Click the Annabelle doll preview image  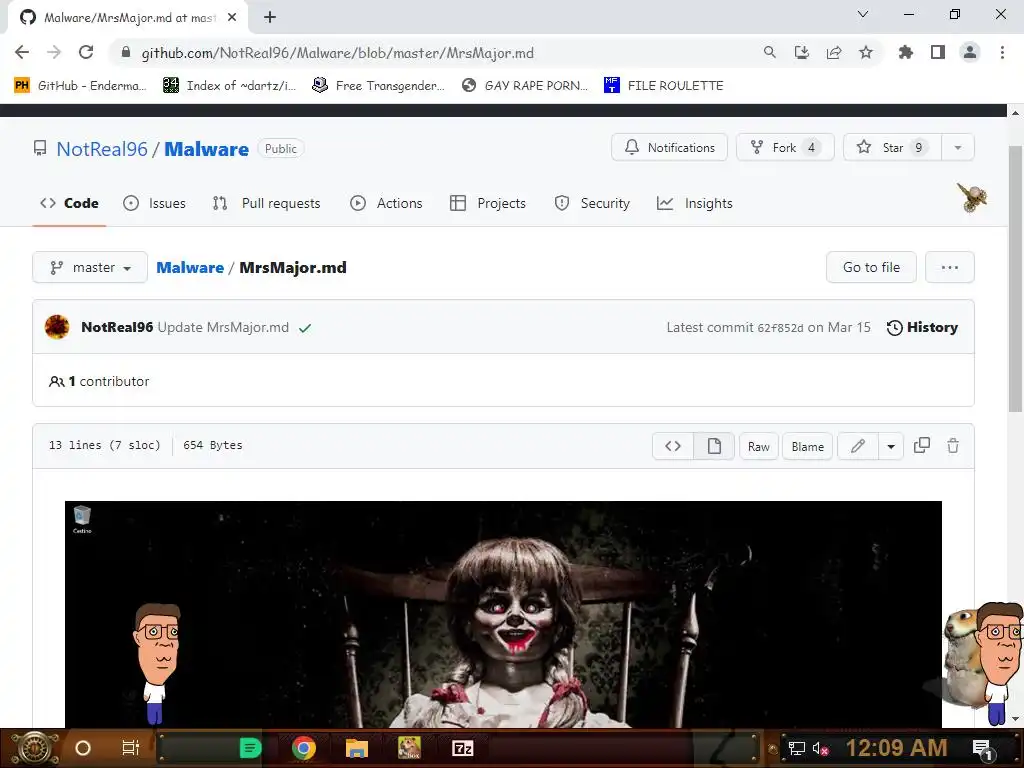(x=503, y=614)
